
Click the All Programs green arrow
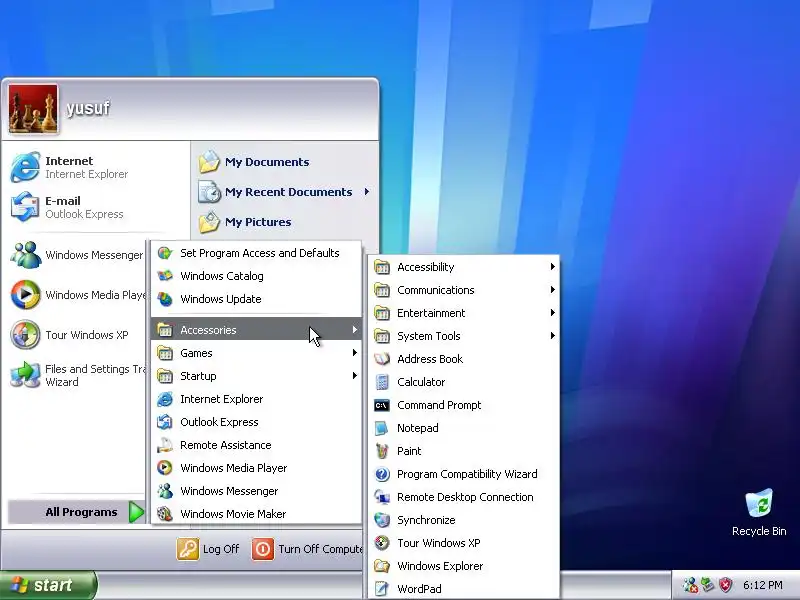click(x=136, y=512)
